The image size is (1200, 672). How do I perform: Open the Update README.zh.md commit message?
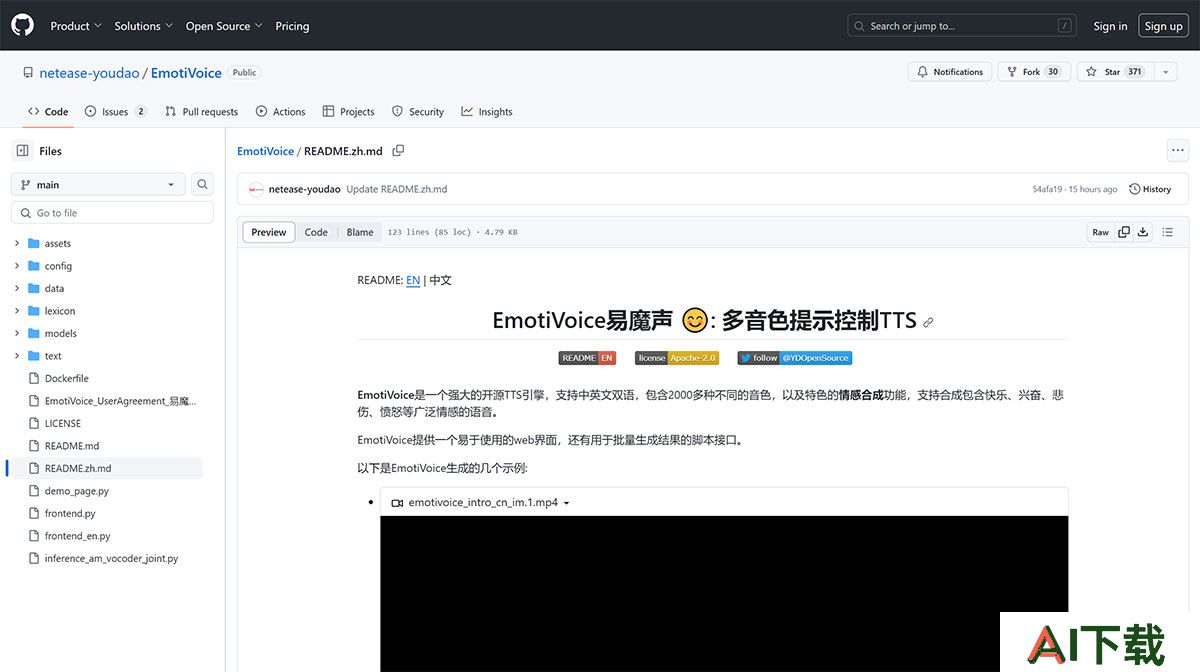tap(396, 189)
